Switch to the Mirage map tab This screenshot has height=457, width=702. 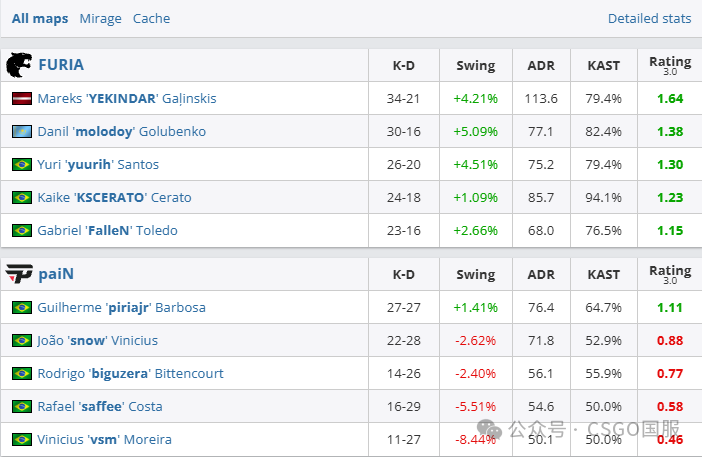(100, 19)
